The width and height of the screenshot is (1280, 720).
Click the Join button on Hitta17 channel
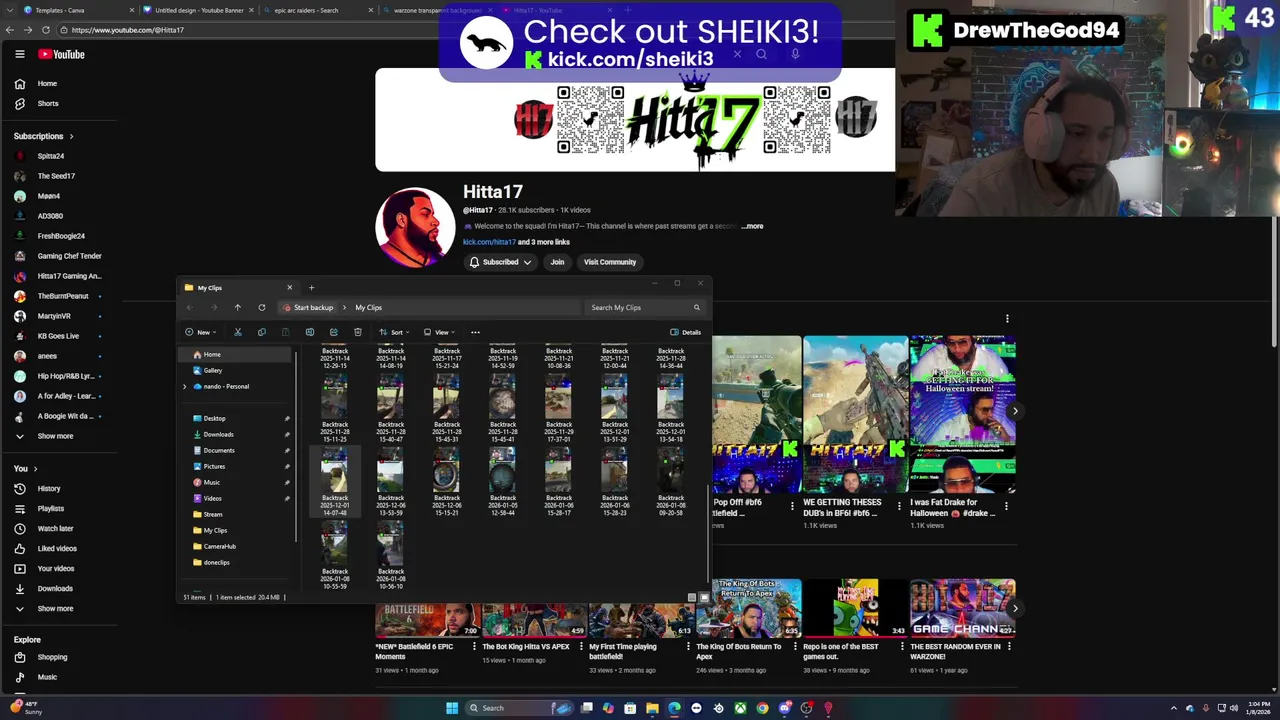click(x=557, y=262)
